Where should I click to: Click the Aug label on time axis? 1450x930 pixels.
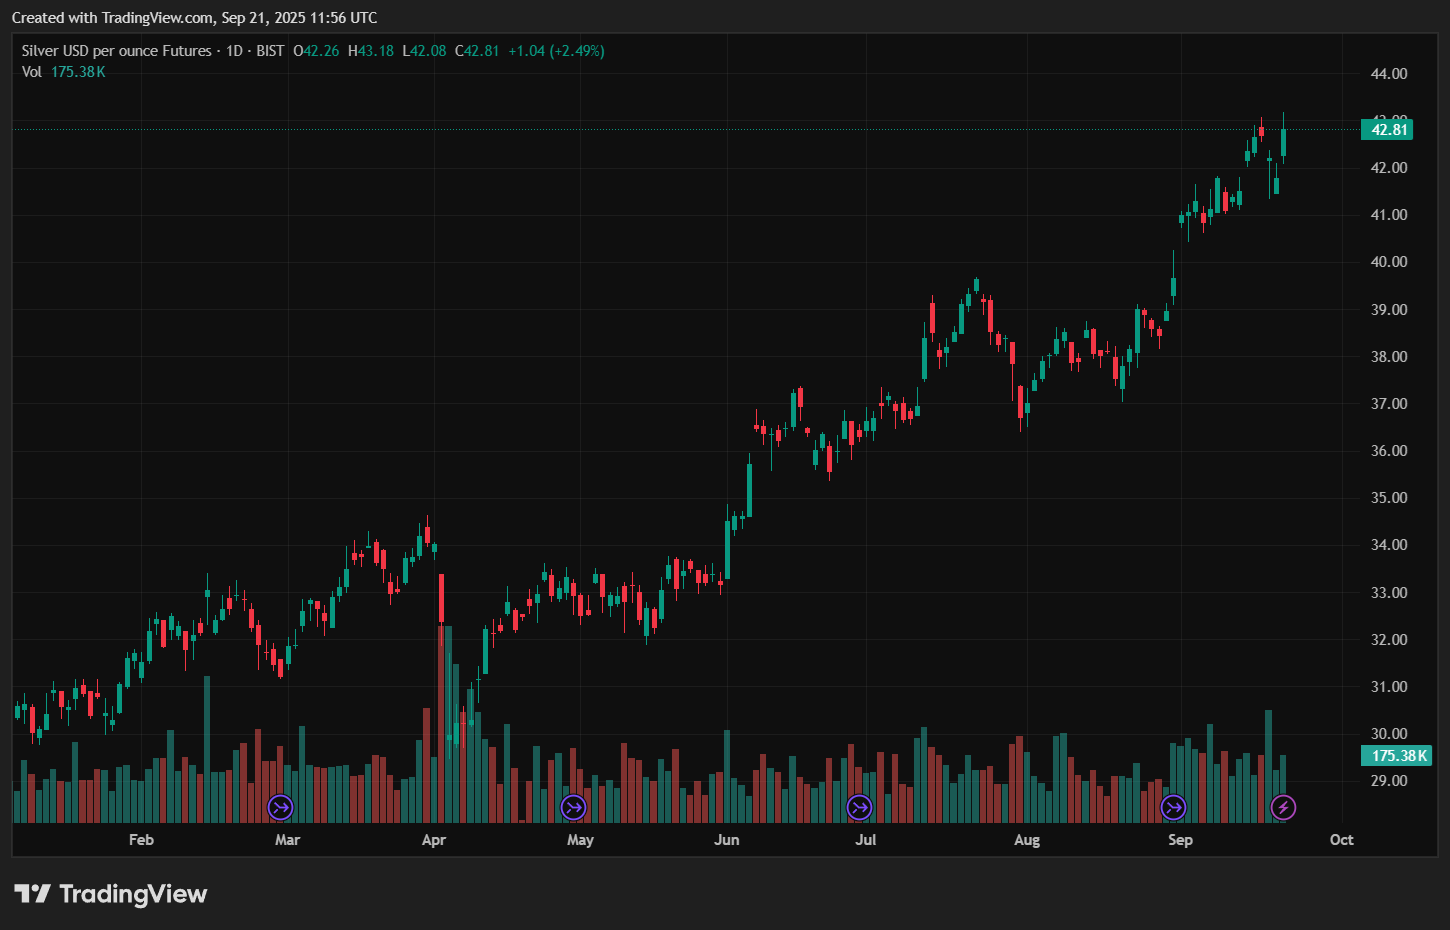pos(1027,840)
